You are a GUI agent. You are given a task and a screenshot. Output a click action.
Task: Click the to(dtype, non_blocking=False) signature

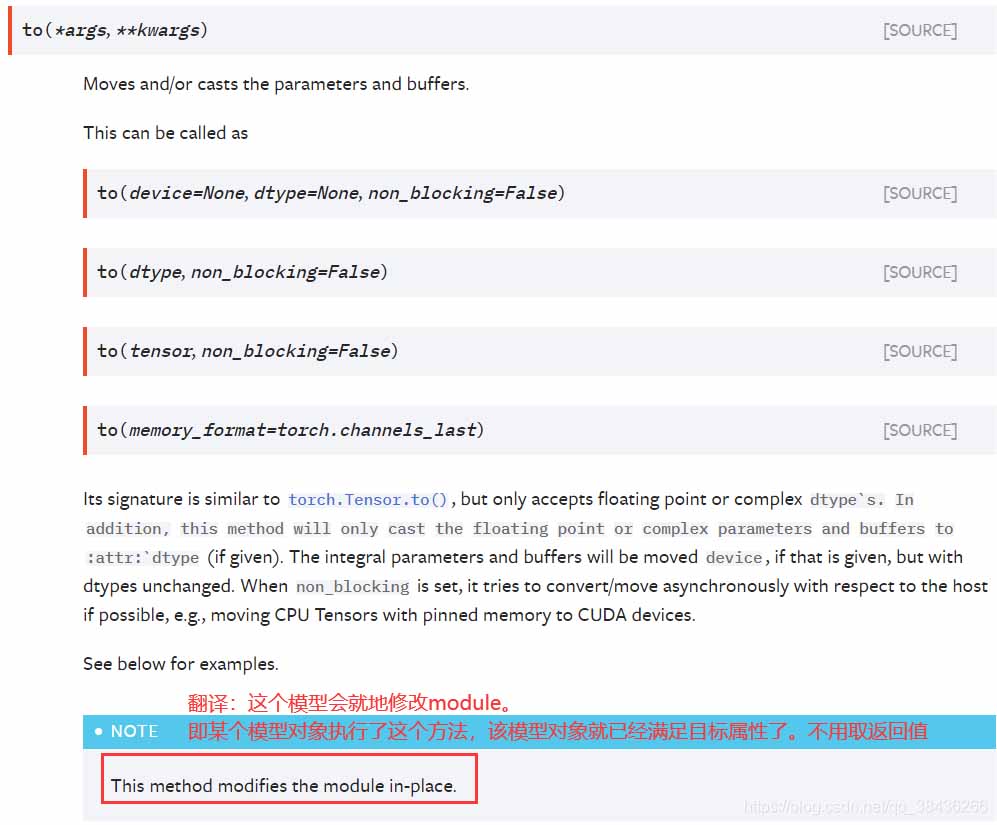click(242, 272)
